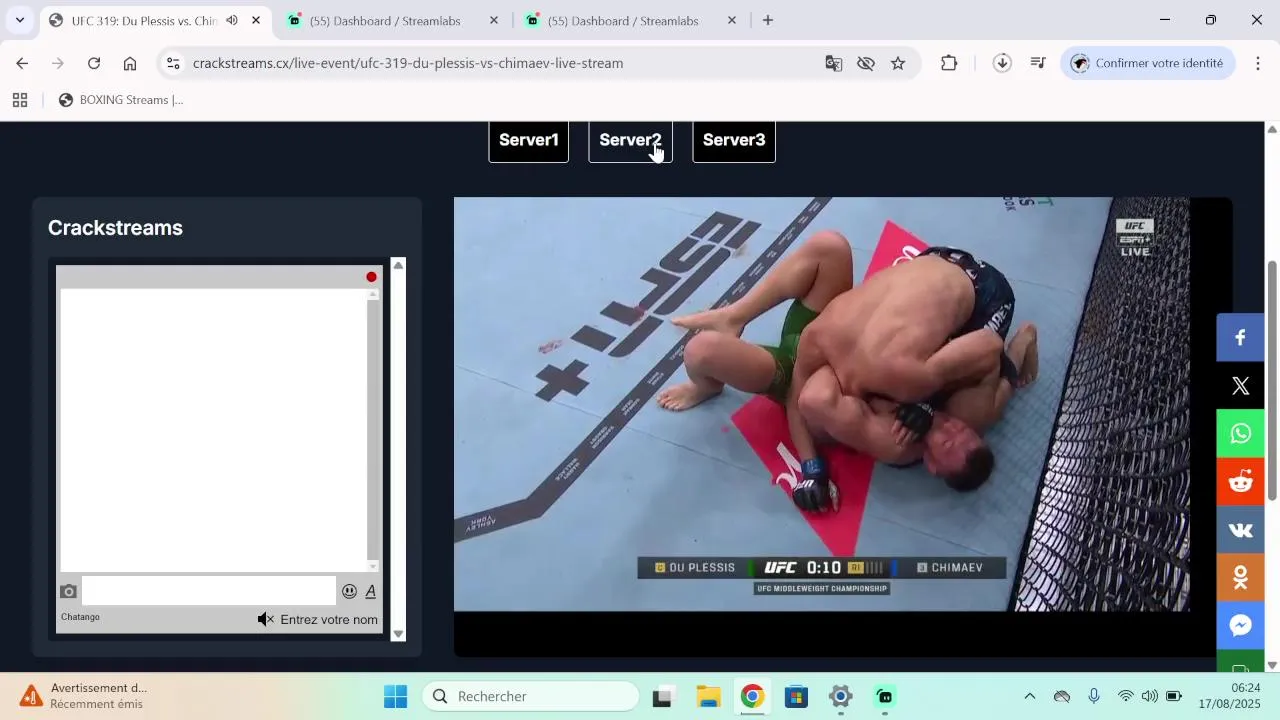
Task: Open BOXING Streams bookmark
Action: point(121,100)
